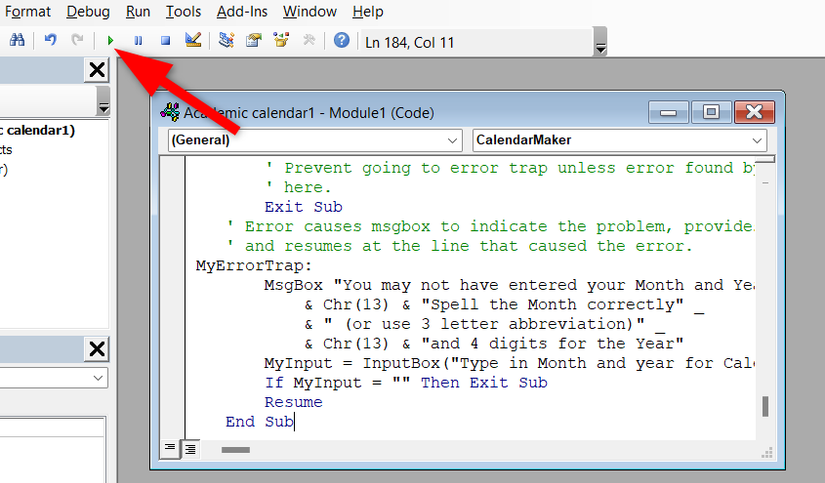
Task: Click the 'and 4 digits for the Year' line
Action: tap(494, 343)
